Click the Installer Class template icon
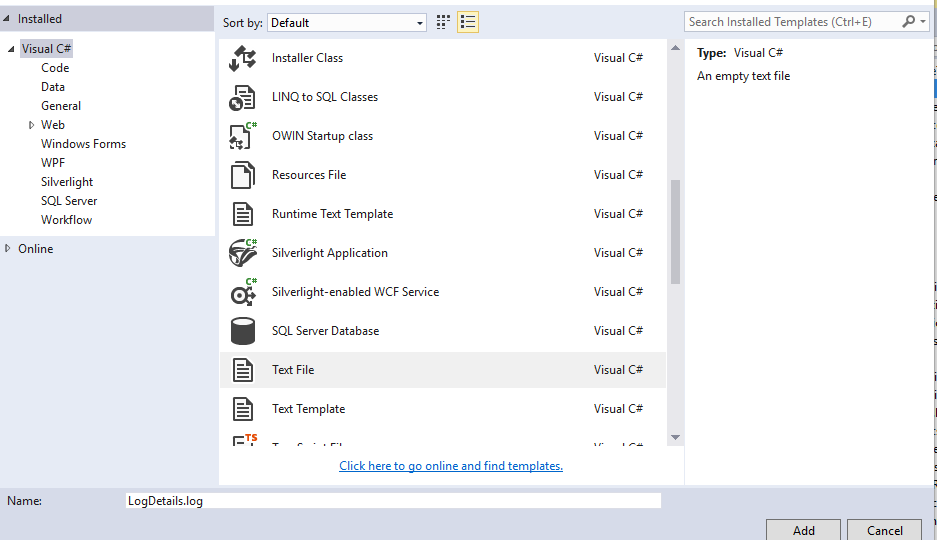This screenshot has width=937, height=540. [x=243, y=58]
